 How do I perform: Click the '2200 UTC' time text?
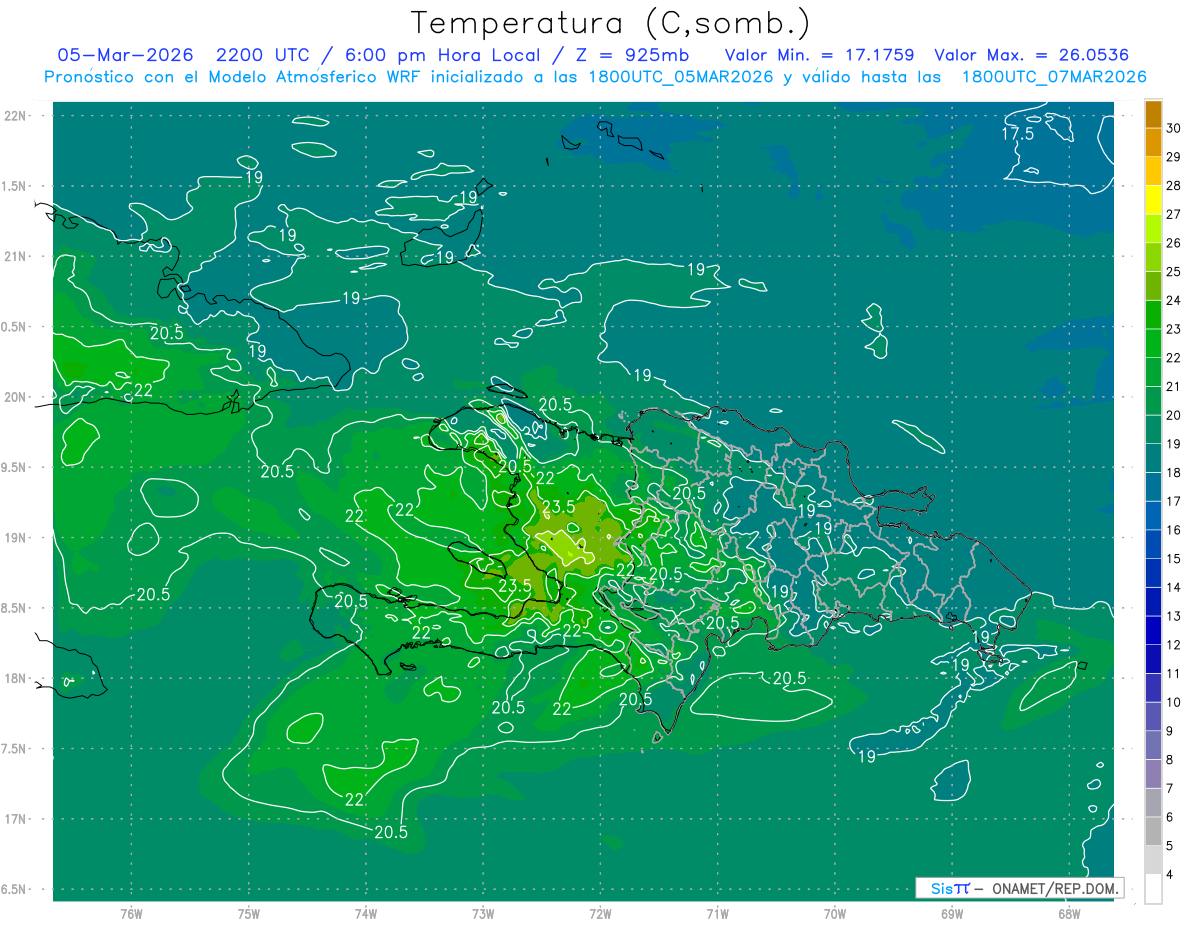263,55
